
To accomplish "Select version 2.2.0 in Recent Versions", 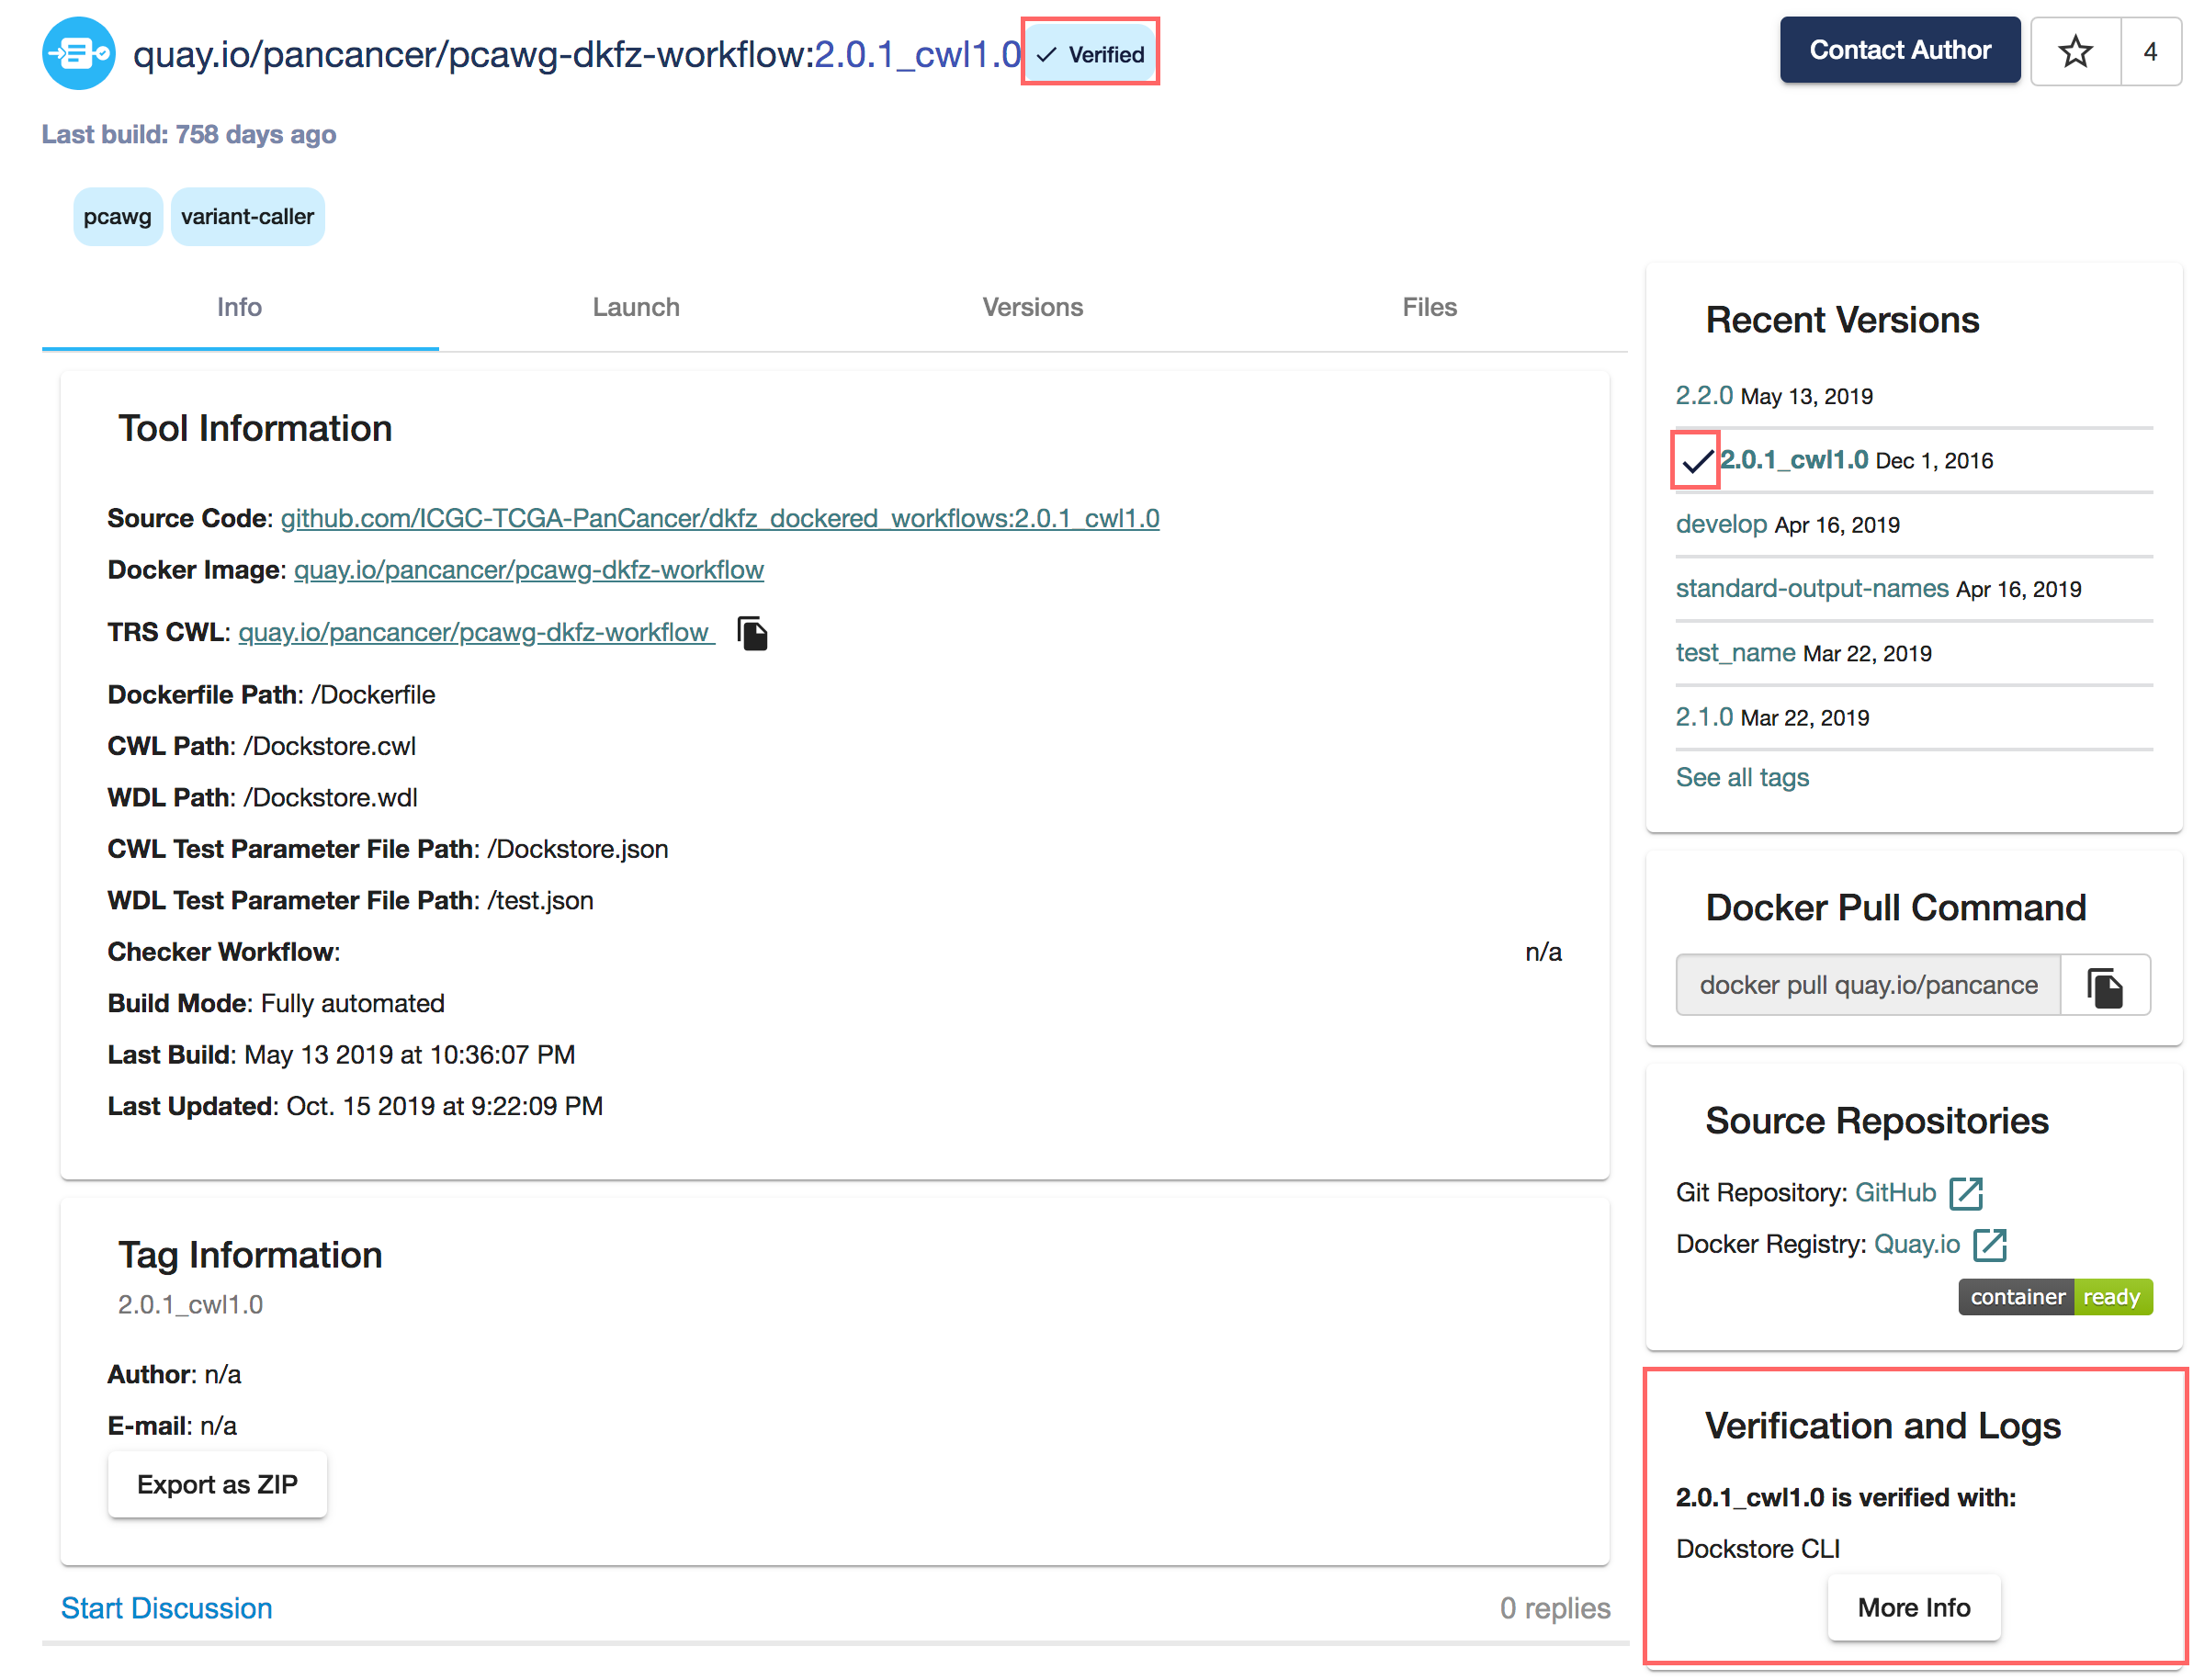I will (x=1703, y=396).
